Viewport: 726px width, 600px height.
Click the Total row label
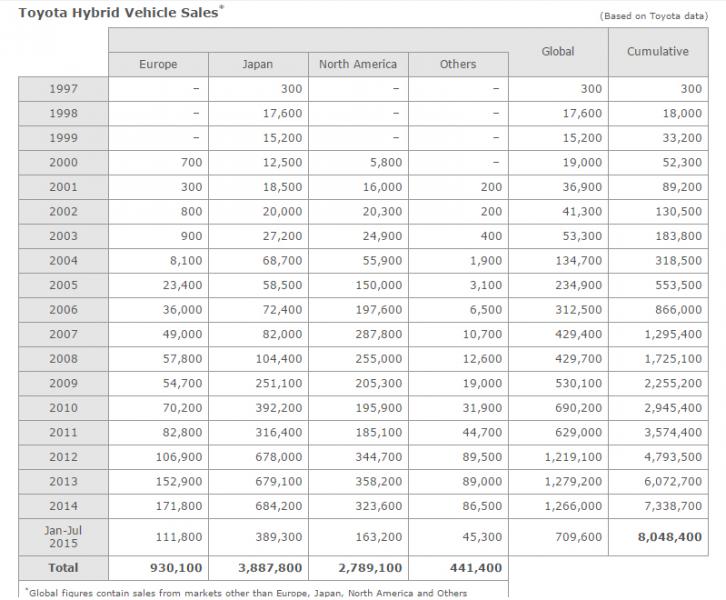click(64, 567)
